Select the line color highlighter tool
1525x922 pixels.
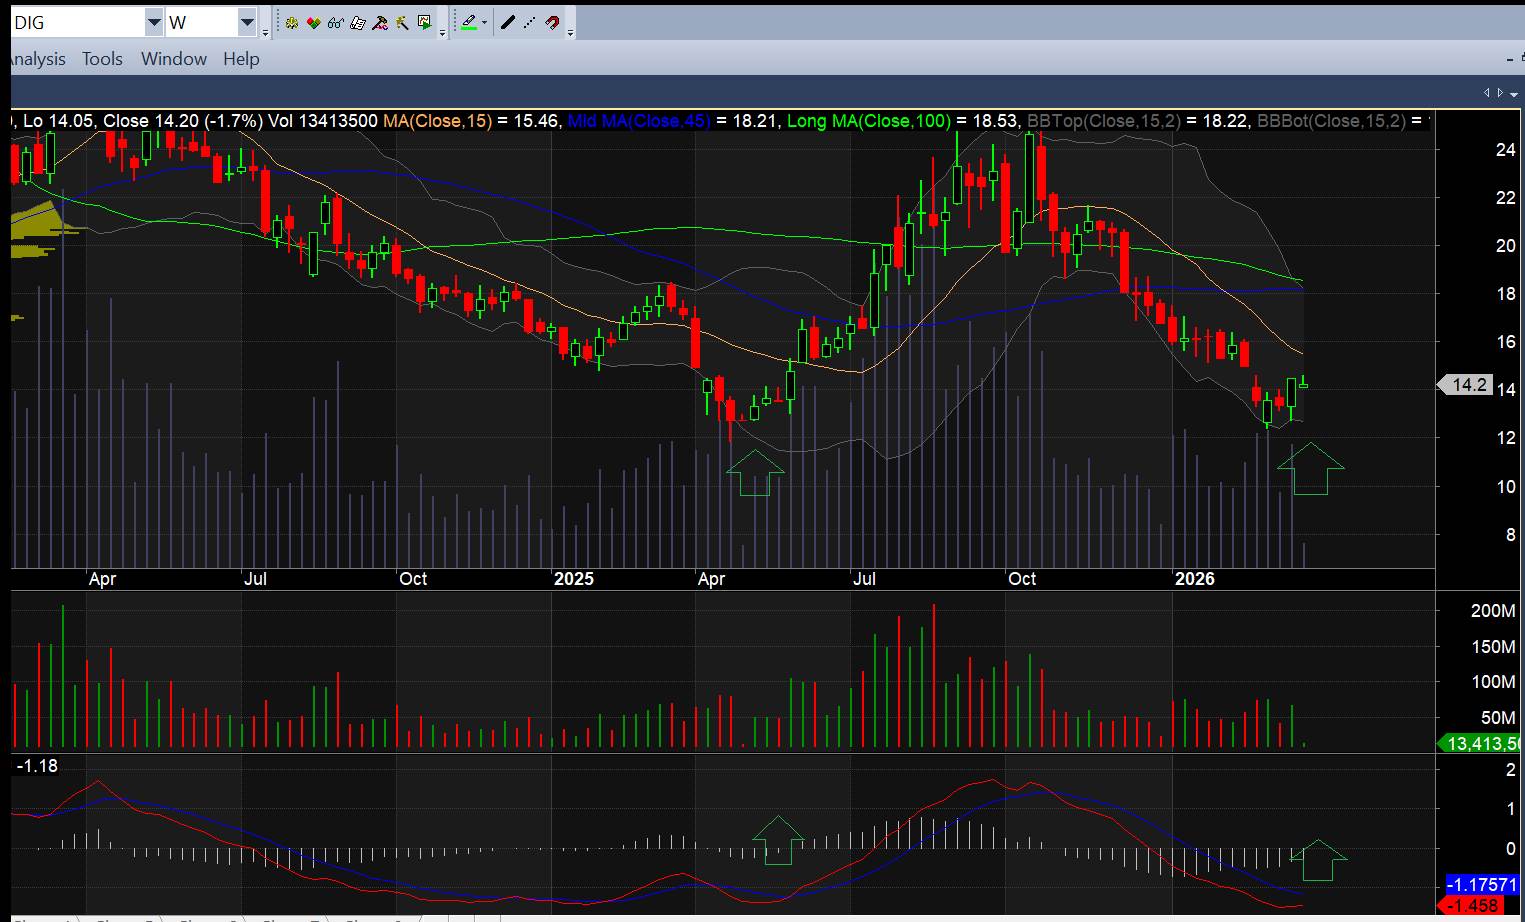468,22
